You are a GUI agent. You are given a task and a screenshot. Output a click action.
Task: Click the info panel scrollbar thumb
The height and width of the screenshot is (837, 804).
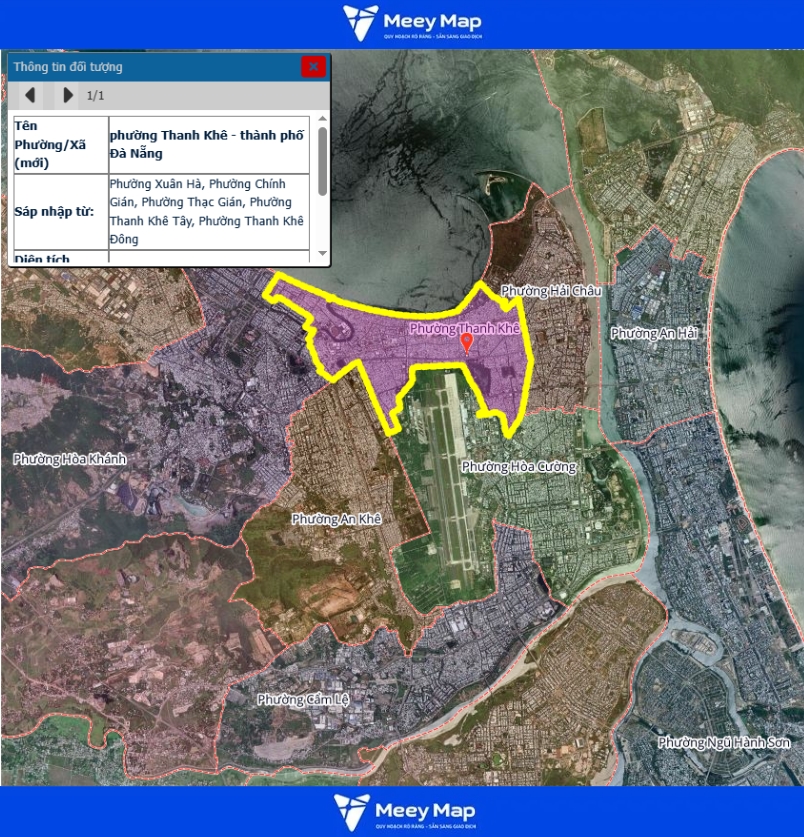322,160
